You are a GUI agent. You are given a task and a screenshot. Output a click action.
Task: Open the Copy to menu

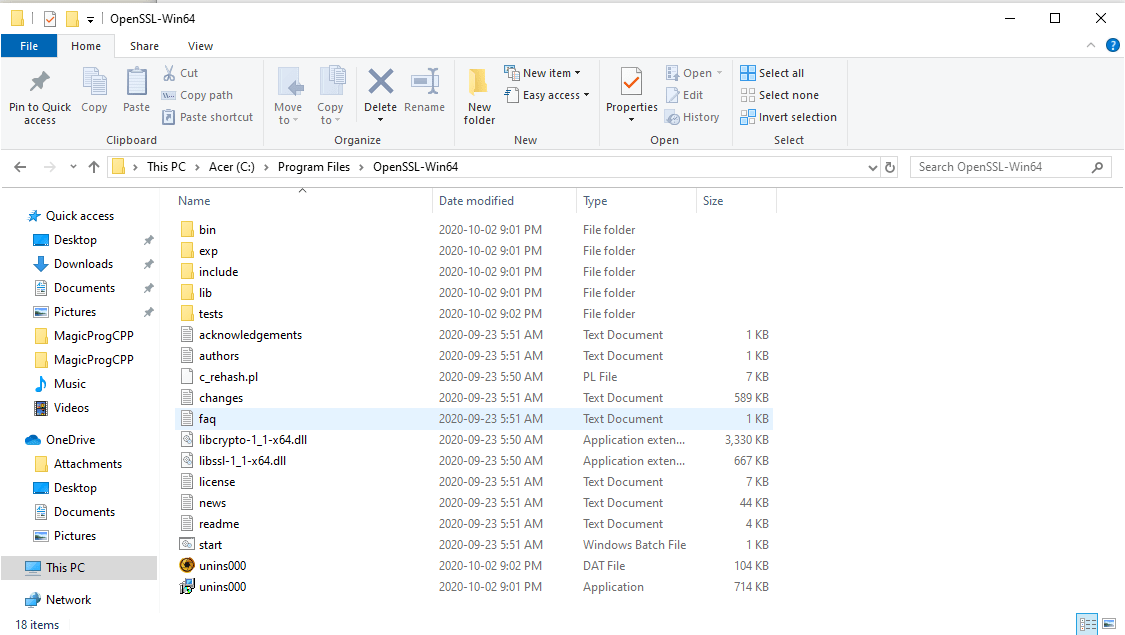click(331, 97)
